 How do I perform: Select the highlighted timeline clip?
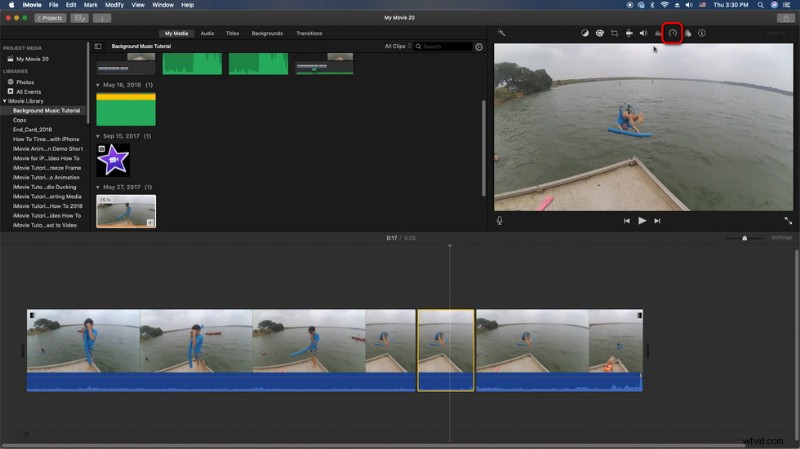point(446,351)
